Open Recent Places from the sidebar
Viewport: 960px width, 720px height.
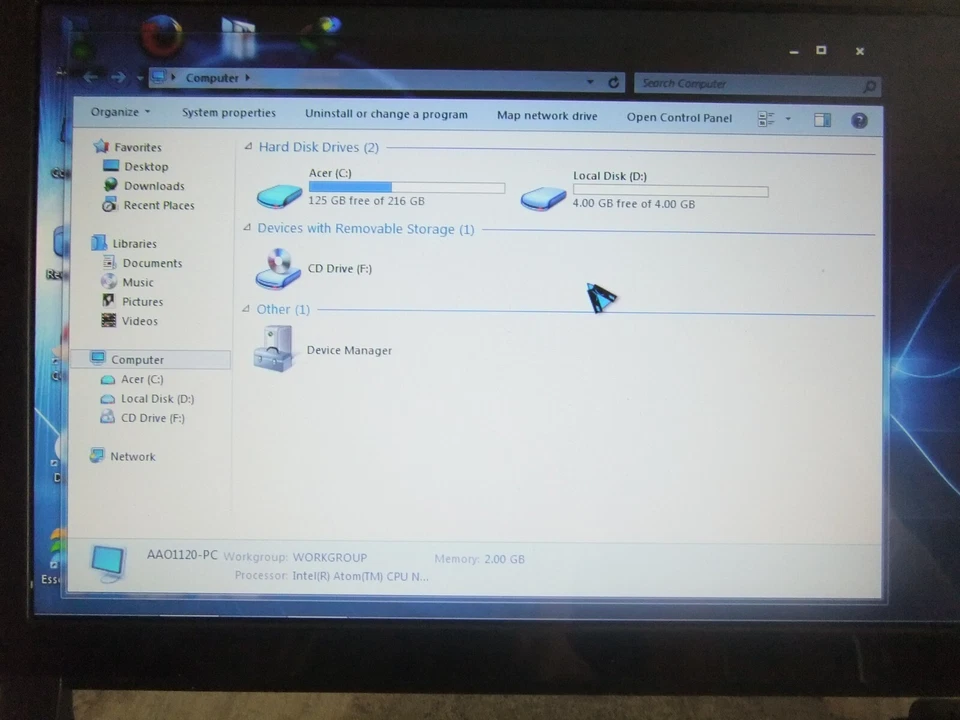159,205
